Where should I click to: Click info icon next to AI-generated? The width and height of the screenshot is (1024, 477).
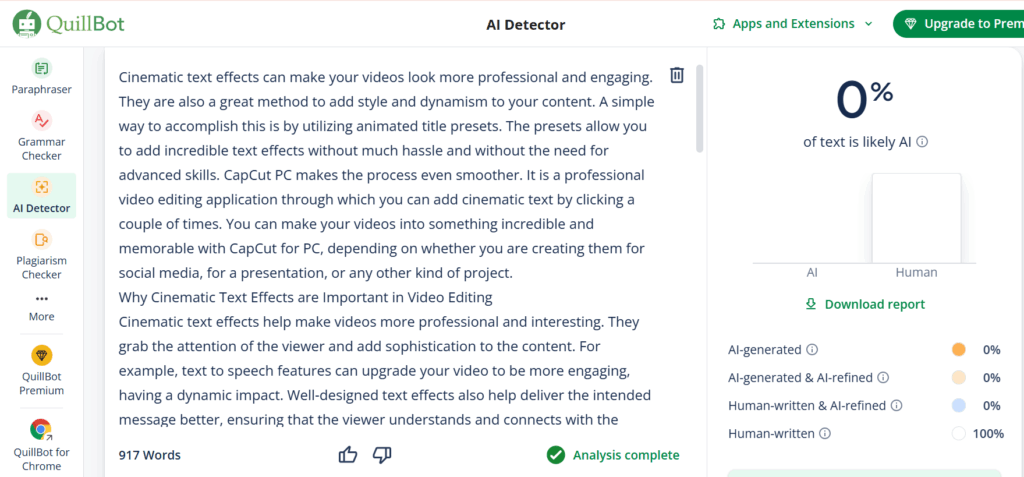[812, 350]
